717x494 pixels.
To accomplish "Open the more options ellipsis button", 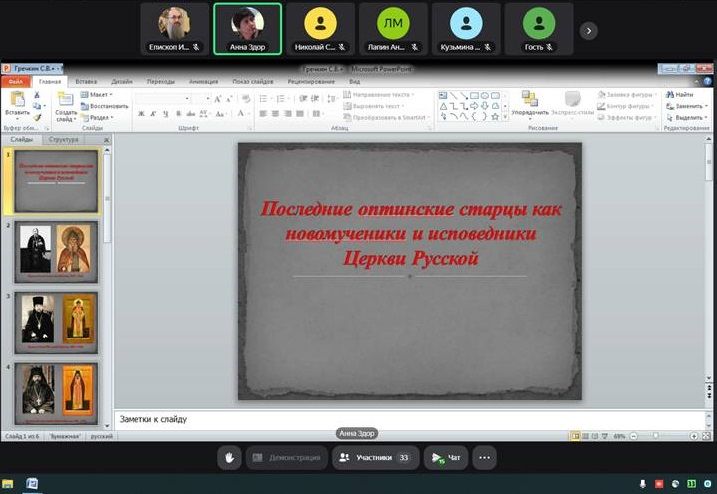I will tap(484, 457).
